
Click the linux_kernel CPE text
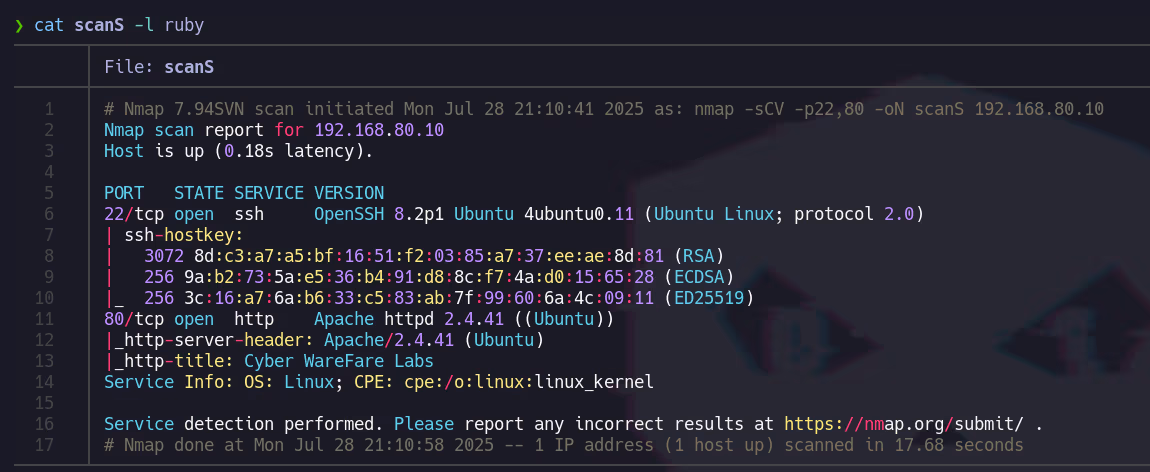coord(594,382)
